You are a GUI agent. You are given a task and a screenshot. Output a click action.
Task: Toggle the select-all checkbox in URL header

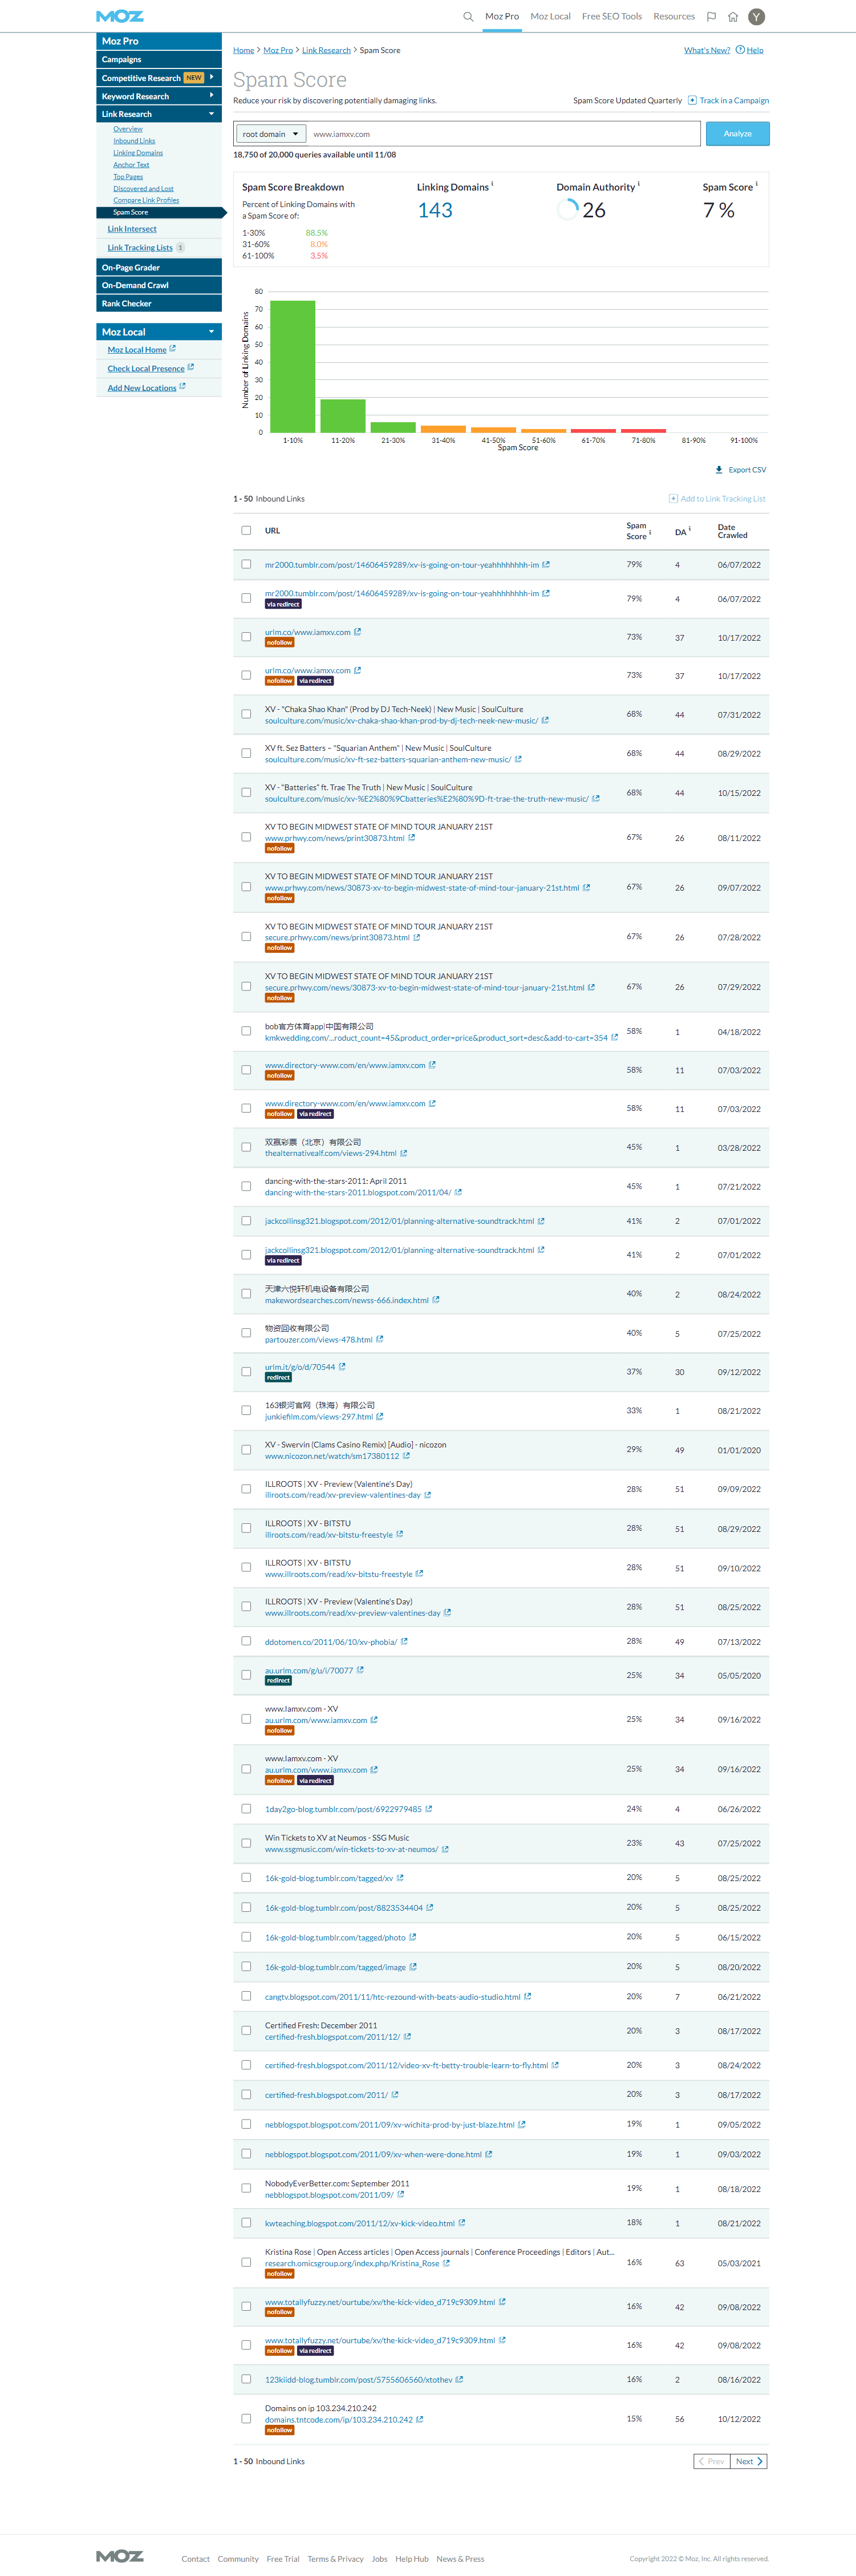point(246,531)
